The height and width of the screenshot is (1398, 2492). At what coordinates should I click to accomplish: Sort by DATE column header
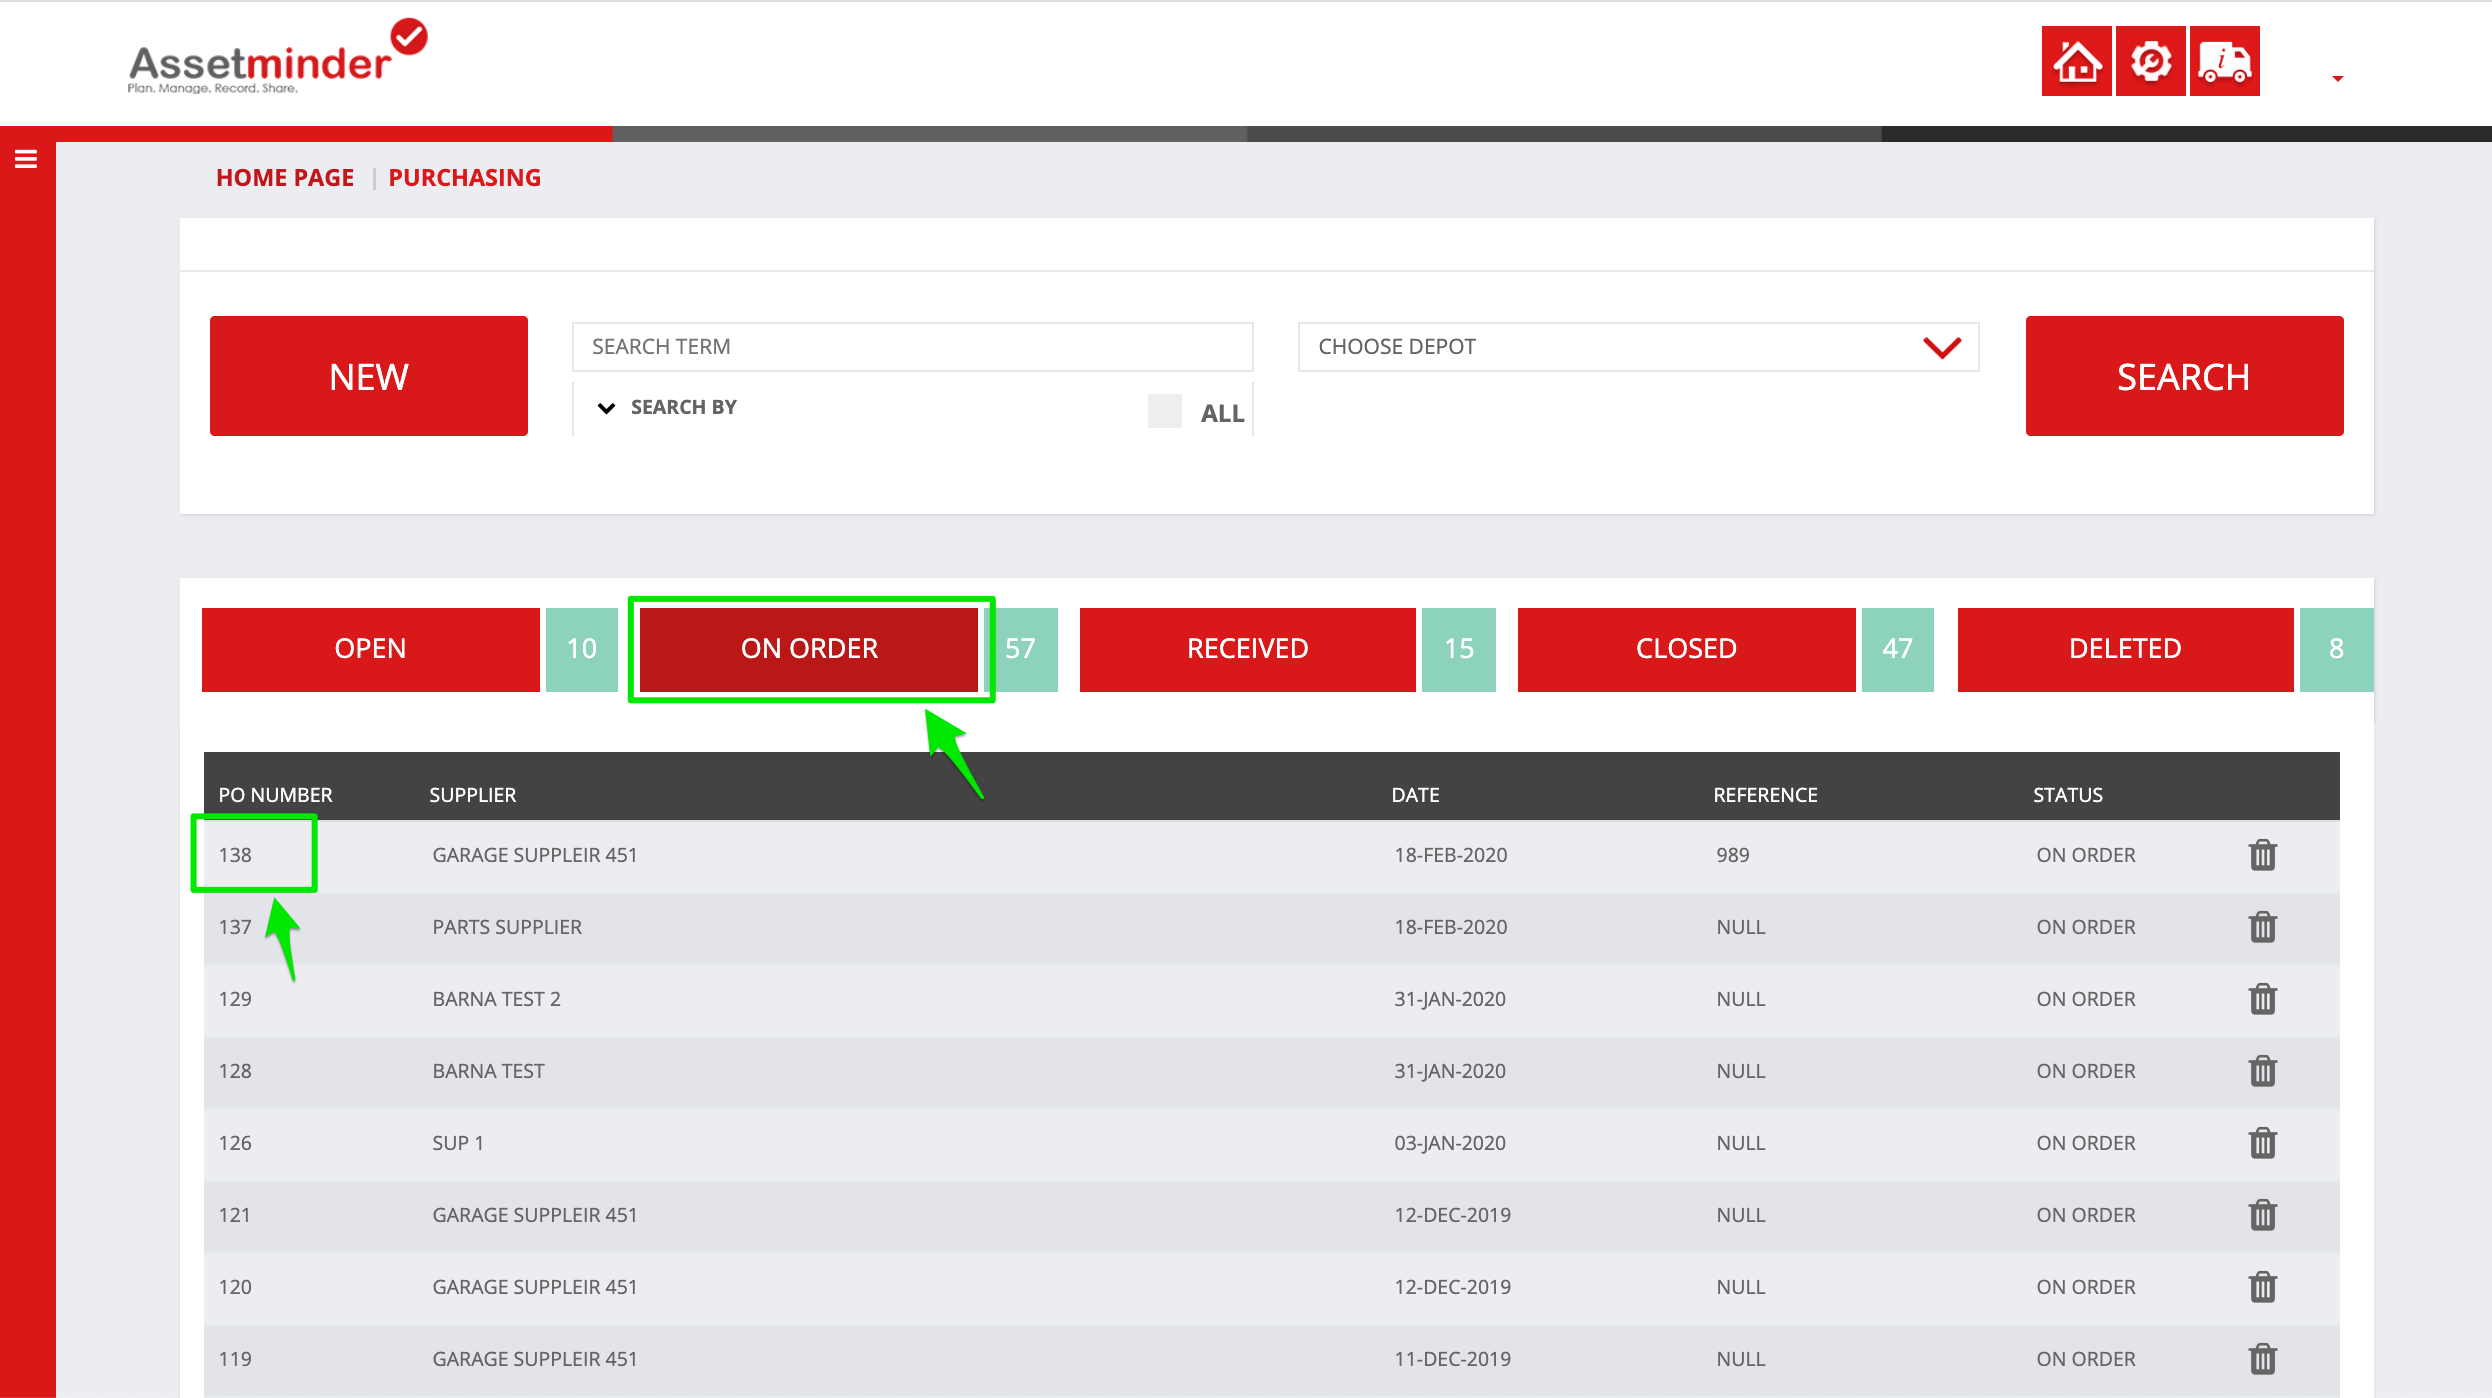tap(1415, 795)
